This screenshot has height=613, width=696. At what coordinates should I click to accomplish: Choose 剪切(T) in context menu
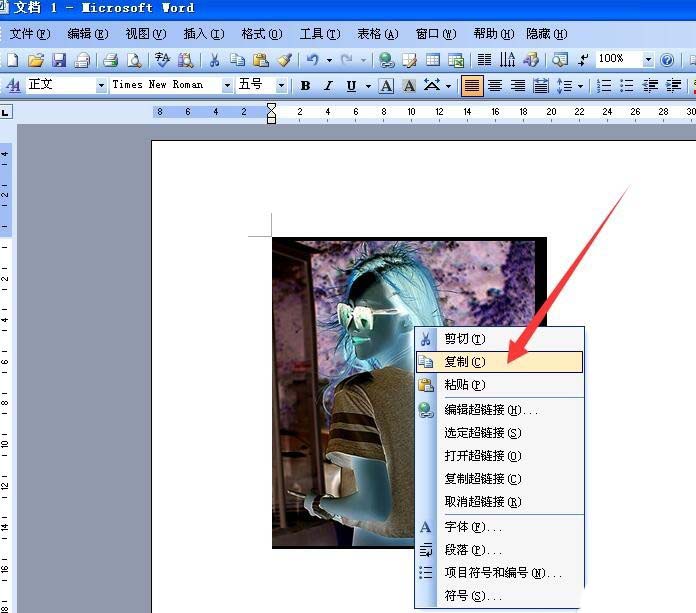pos(499,339)
